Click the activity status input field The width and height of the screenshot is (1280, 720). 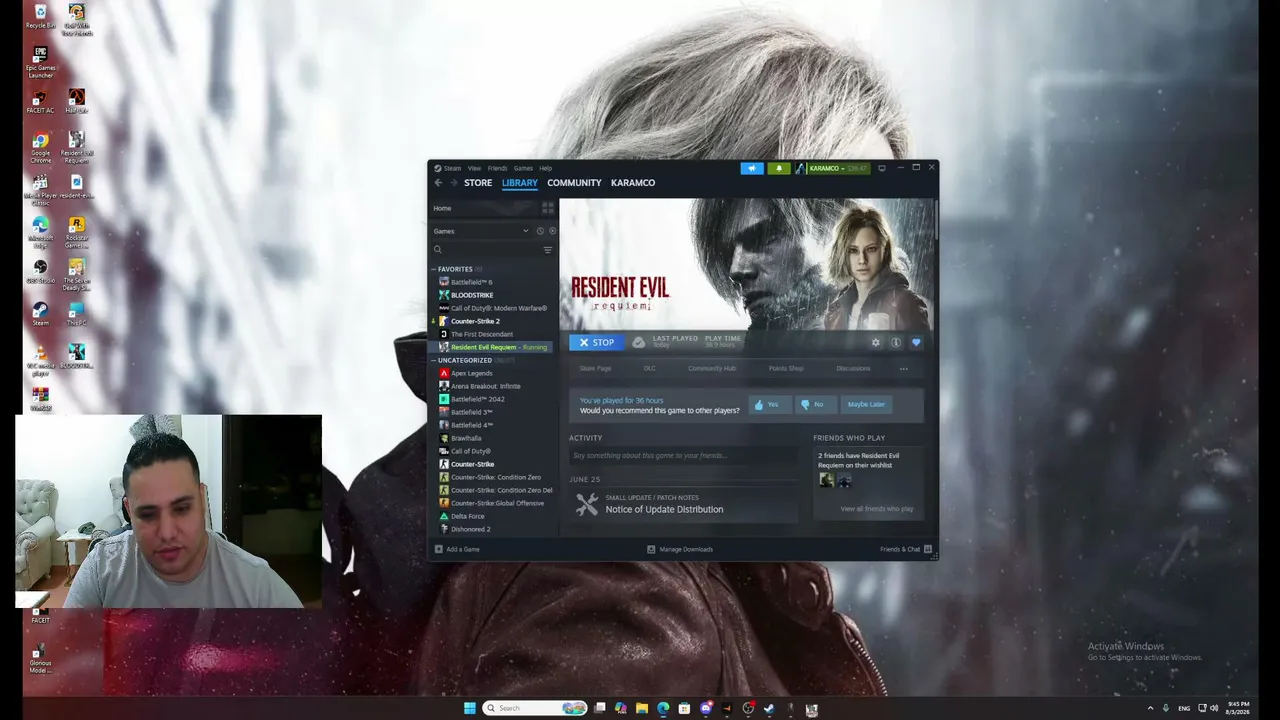click(x=684, y=456)
